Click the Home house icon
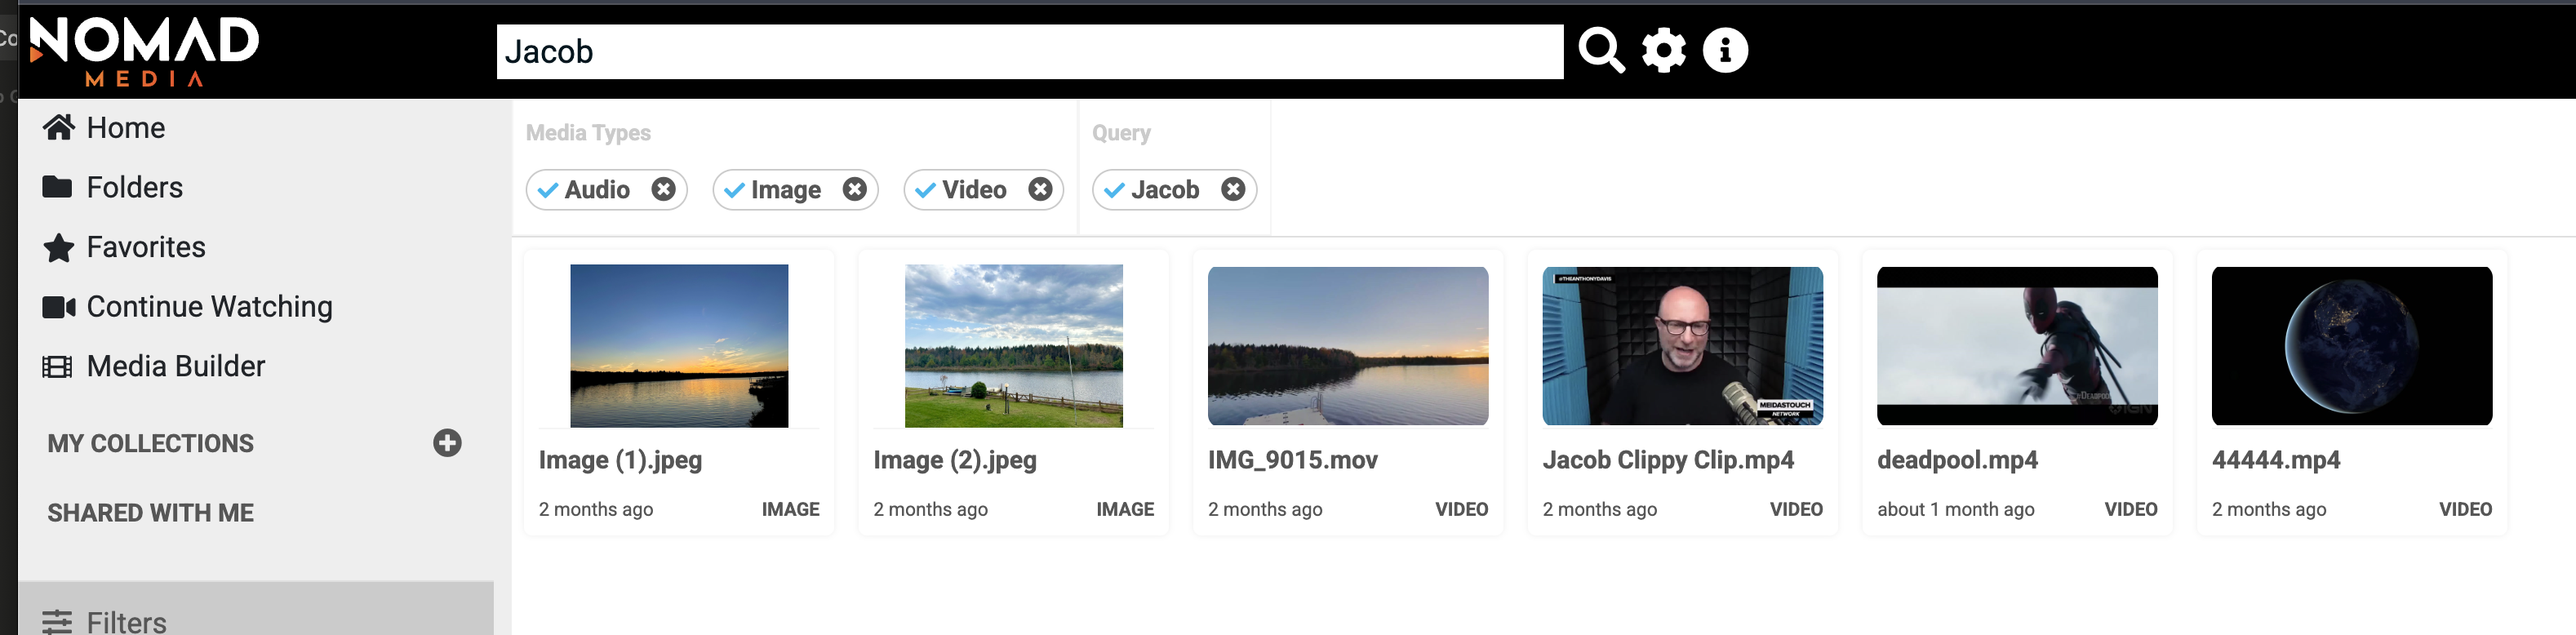The width and height of the screenshot is (2576, 635). pos(59,127)
